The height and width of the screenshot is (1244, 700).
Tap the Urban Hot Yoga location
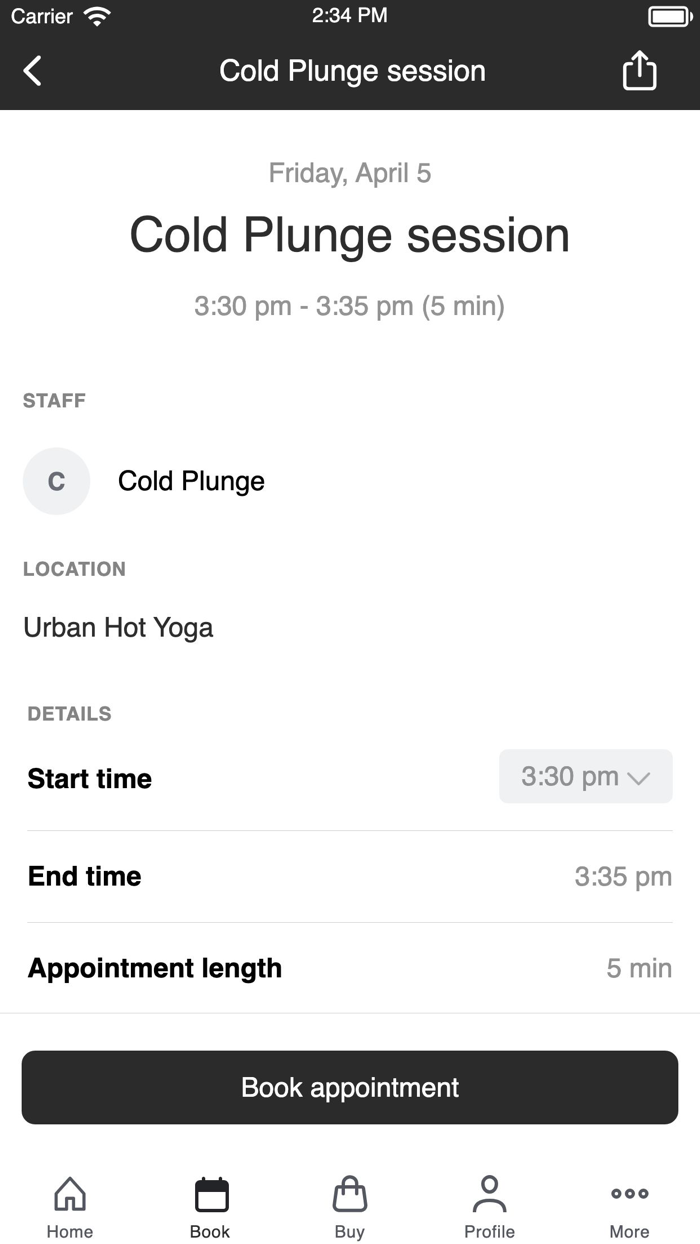(118, 627)
